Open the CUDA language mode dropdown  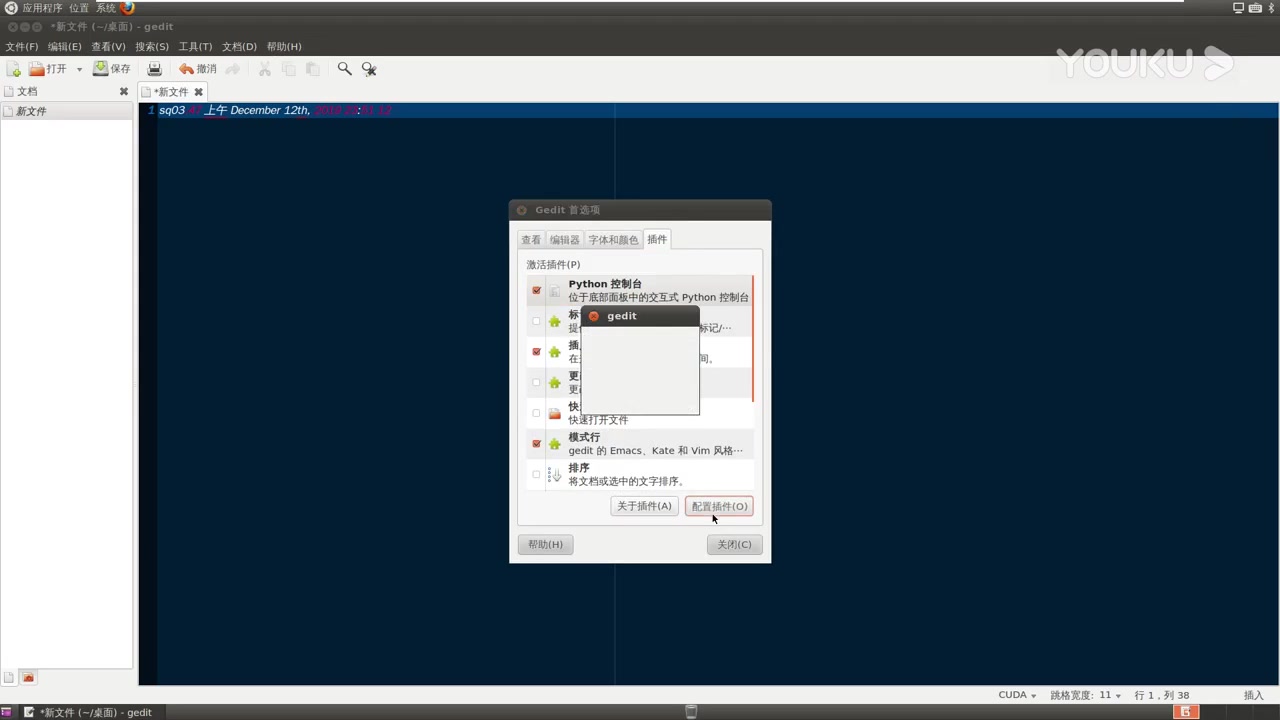(x=1018, y=695)
